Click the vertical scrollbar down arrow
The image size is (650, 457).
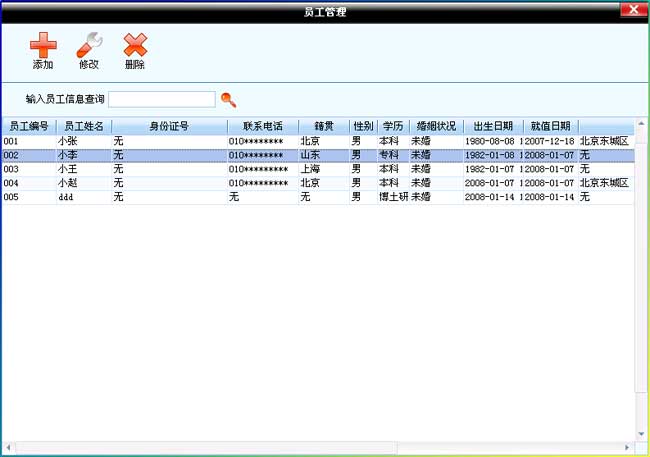(641, 434)
